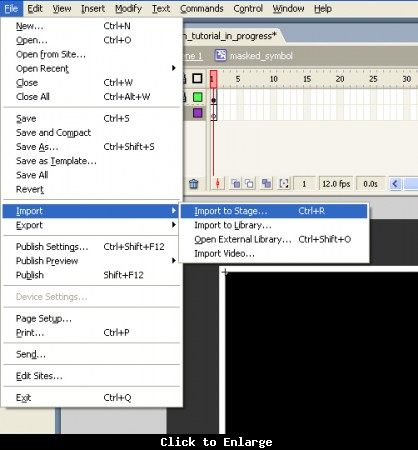Open the Edit menu
The image size is (418, 450).
(x=35, y=8)
